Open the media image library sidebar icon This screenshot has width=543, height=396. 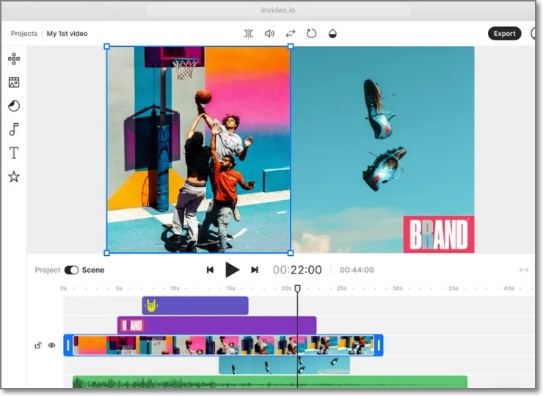point(14,82)
